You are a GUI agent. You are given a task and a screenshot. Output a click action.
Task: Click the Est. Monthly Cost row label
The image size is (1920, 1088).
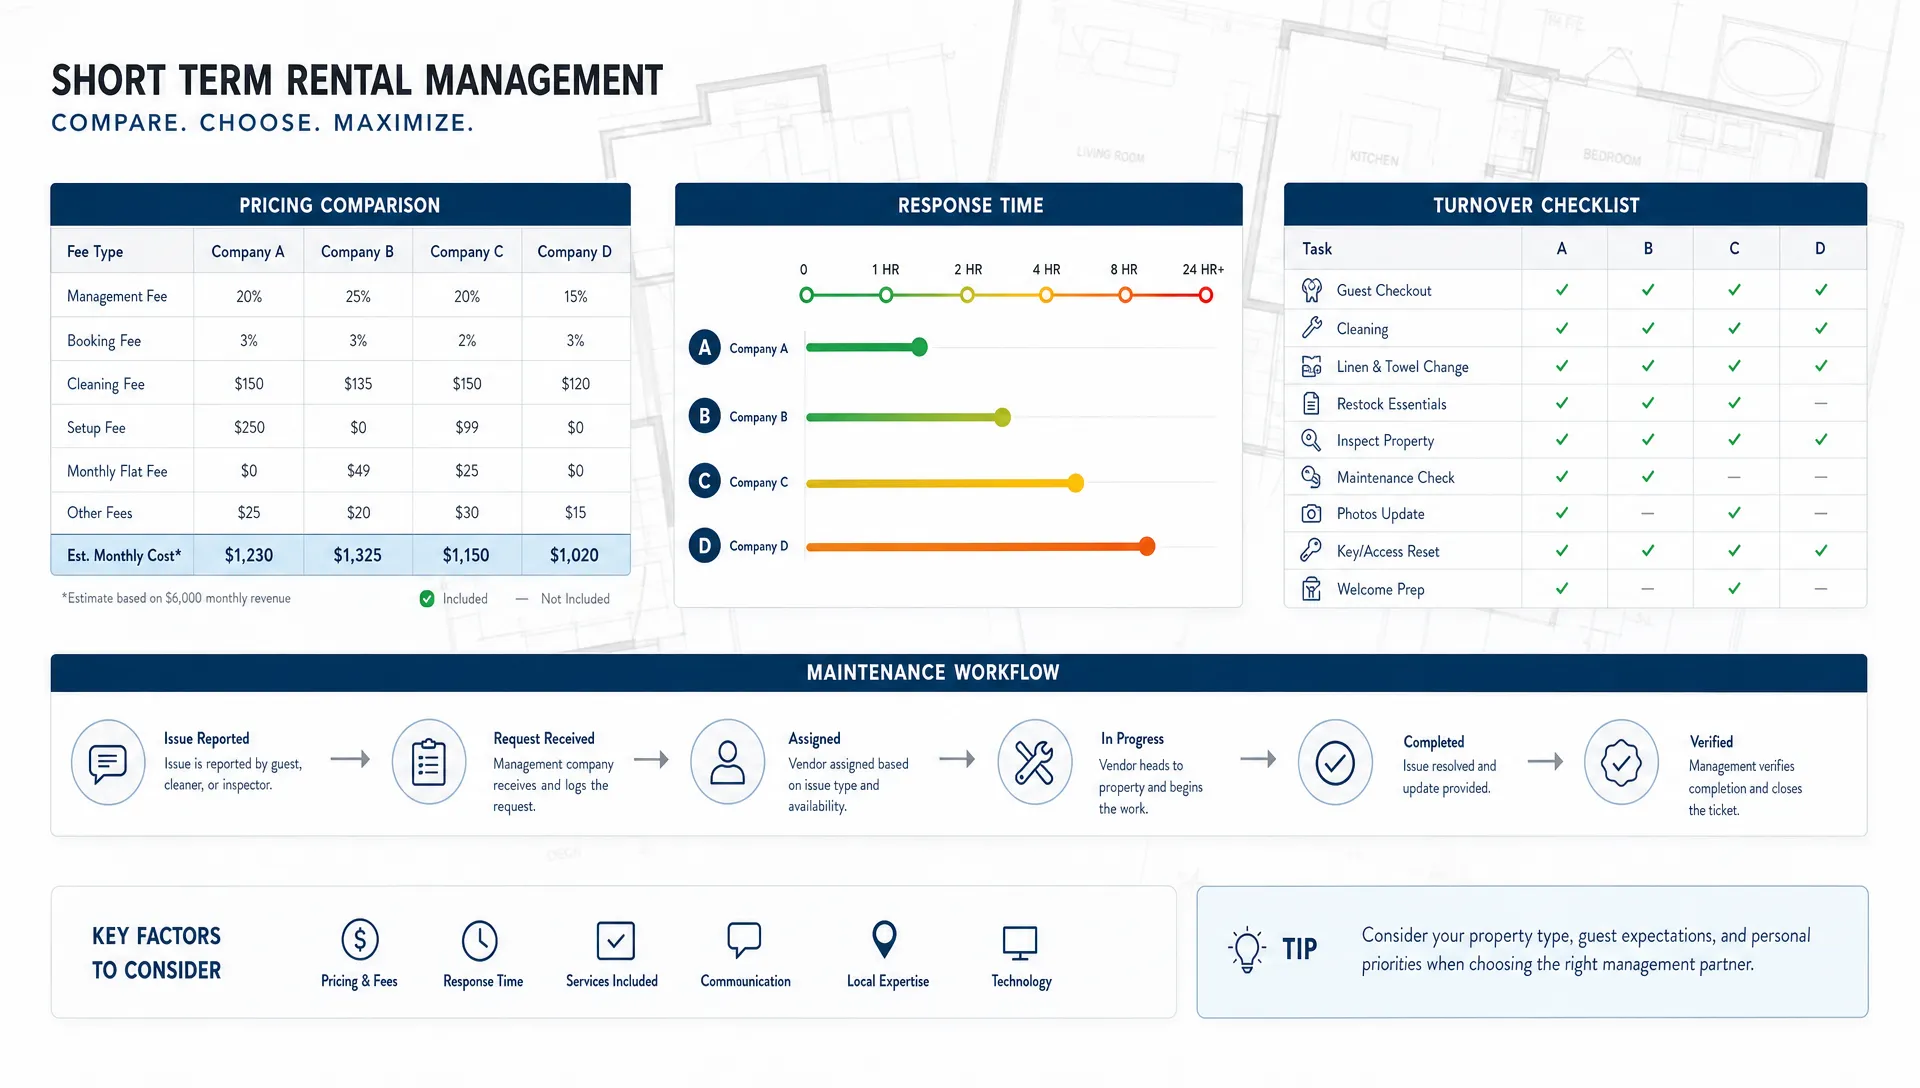124,556
